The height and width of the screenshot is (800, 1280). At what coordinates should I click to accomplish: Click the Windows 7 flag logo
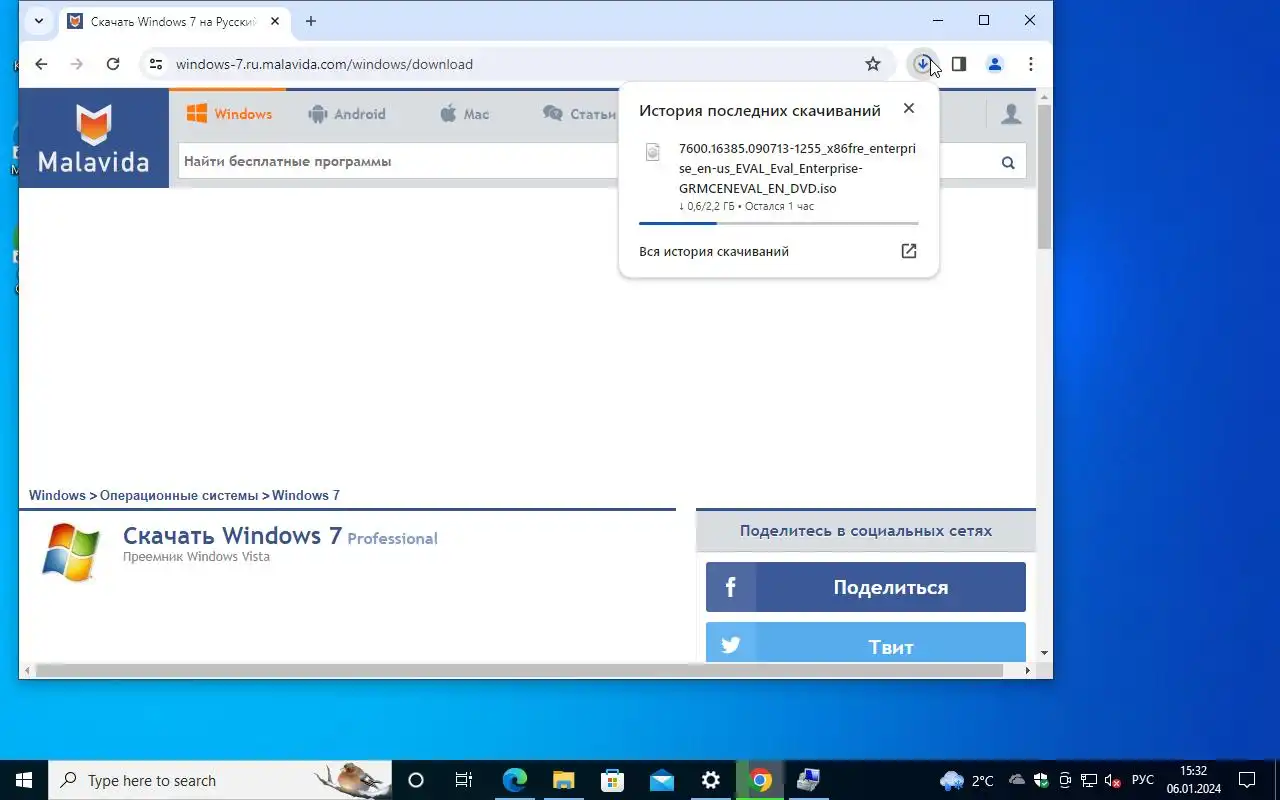click(x=71, y=552)
